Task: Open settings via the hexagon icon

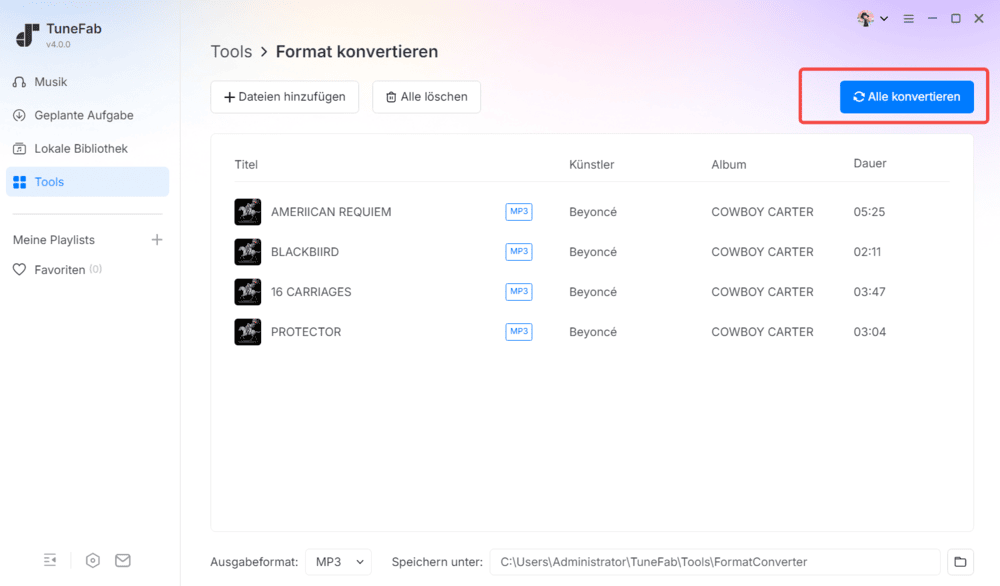Action: pyautogui.click(x=93, y=560)
